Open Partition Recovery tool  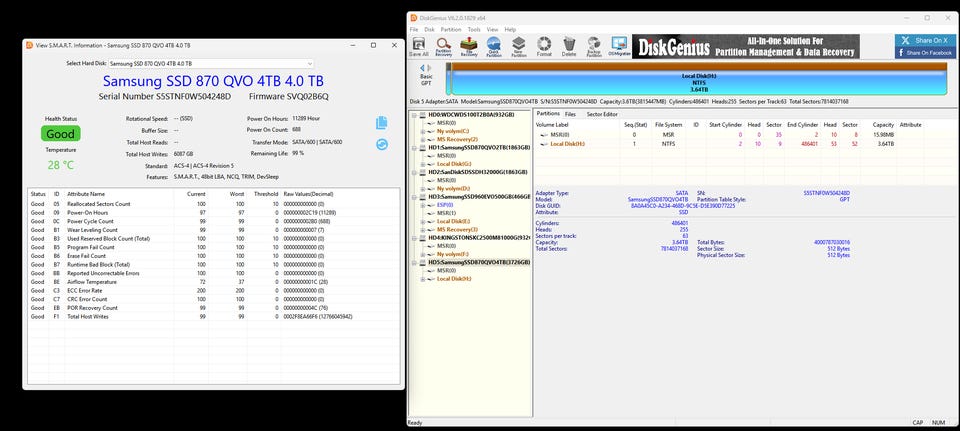tap(444, 47)
